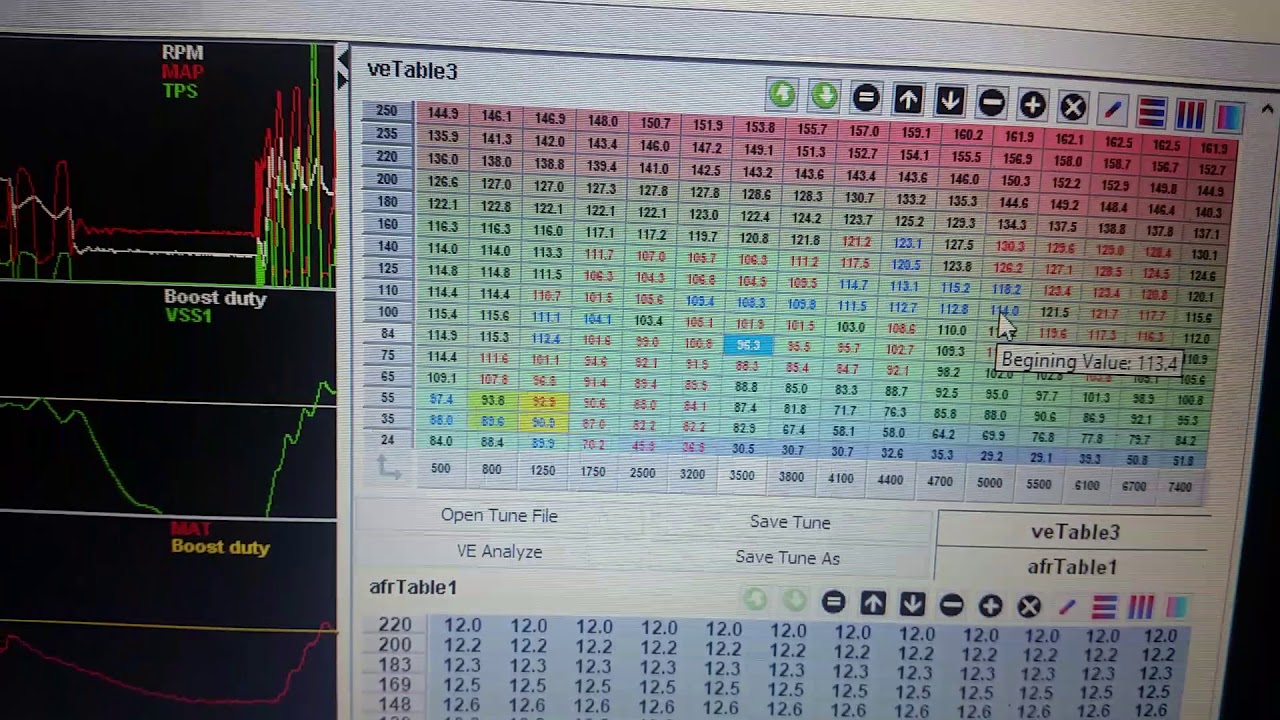1280x720 pixels.
Task: Collapse veTable3 panel with top-right chevron
Action: click(x=1267, y=108)
